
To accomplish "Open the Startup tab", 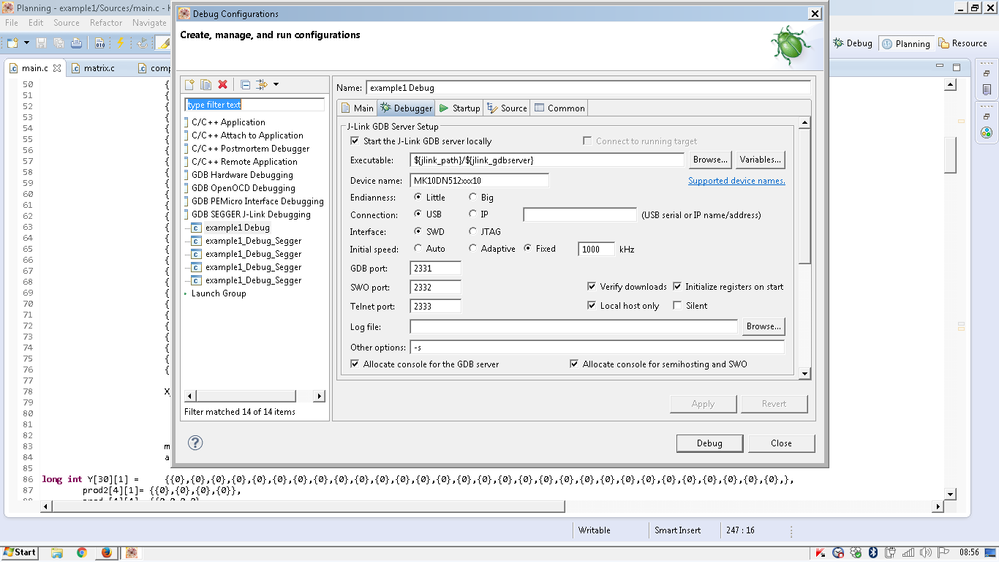I will tap(459, 108).
